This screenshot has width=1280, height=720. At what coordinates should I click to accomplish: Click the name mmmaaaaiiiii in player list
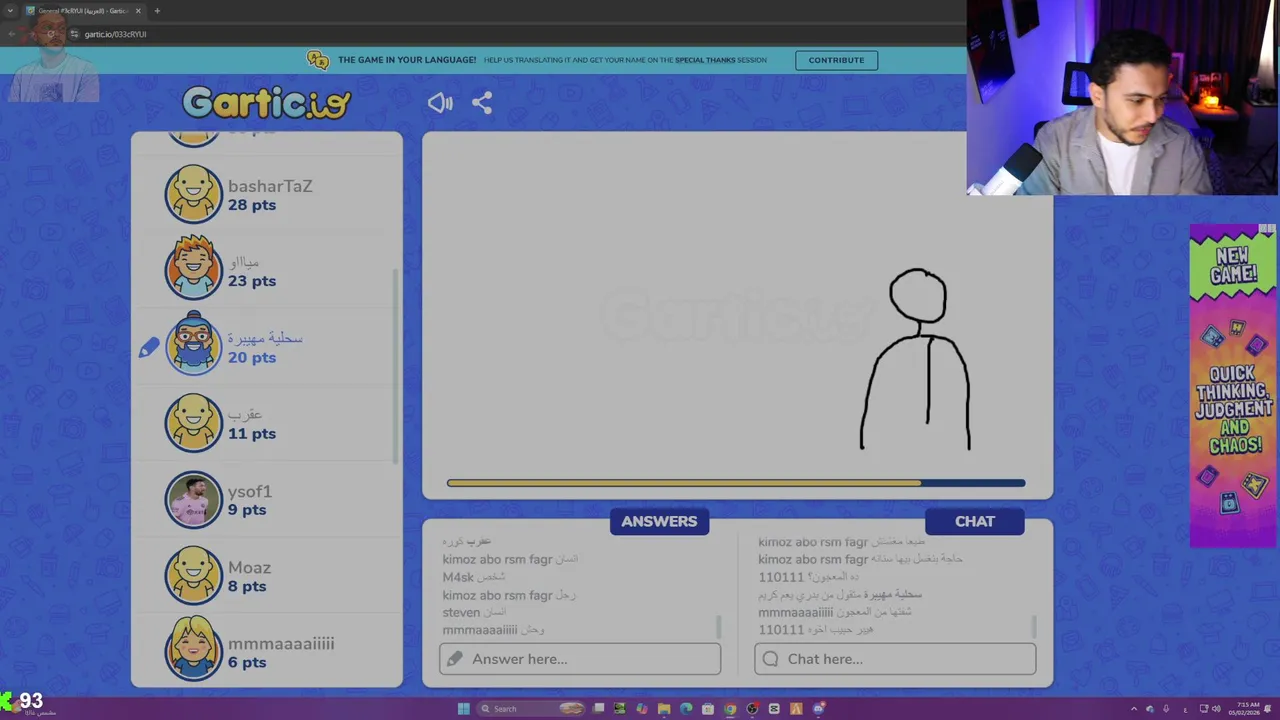click(281, 643)
